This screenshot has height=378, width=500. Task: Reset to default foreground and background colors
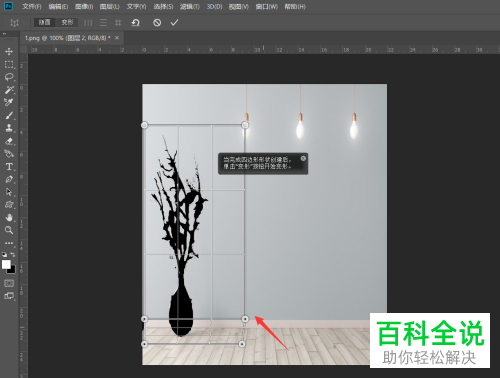pyautogui.click(x=4, y=254)
